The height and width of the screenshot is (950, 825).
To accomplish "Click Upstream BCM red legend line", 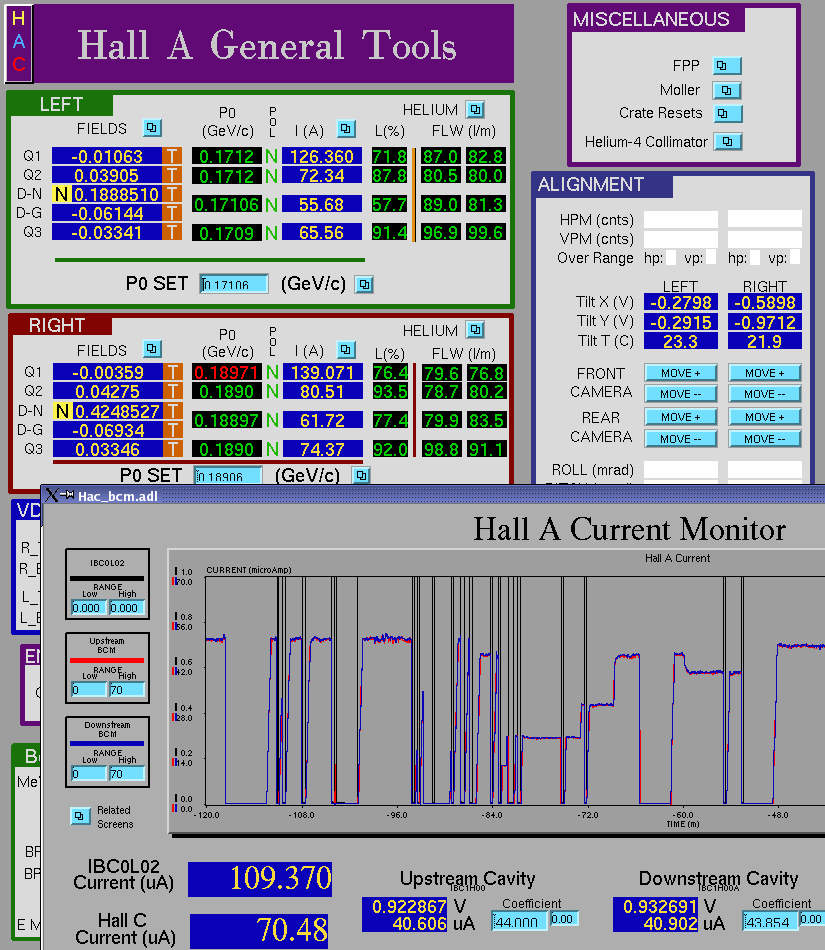I will coord(107,660).
